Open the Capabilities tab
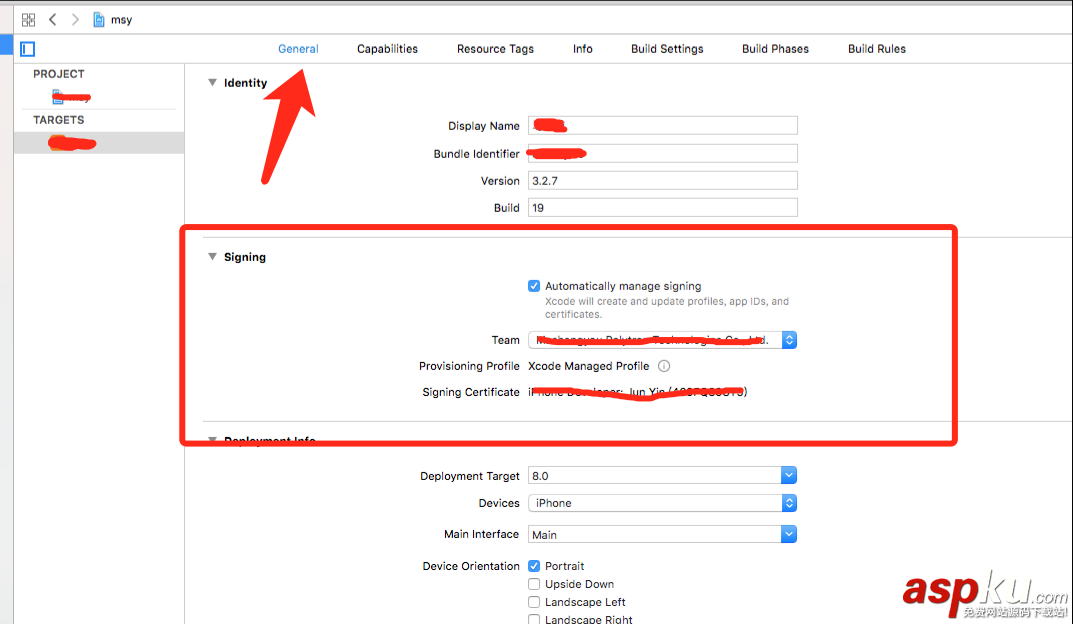 click(x=387, y=49)
